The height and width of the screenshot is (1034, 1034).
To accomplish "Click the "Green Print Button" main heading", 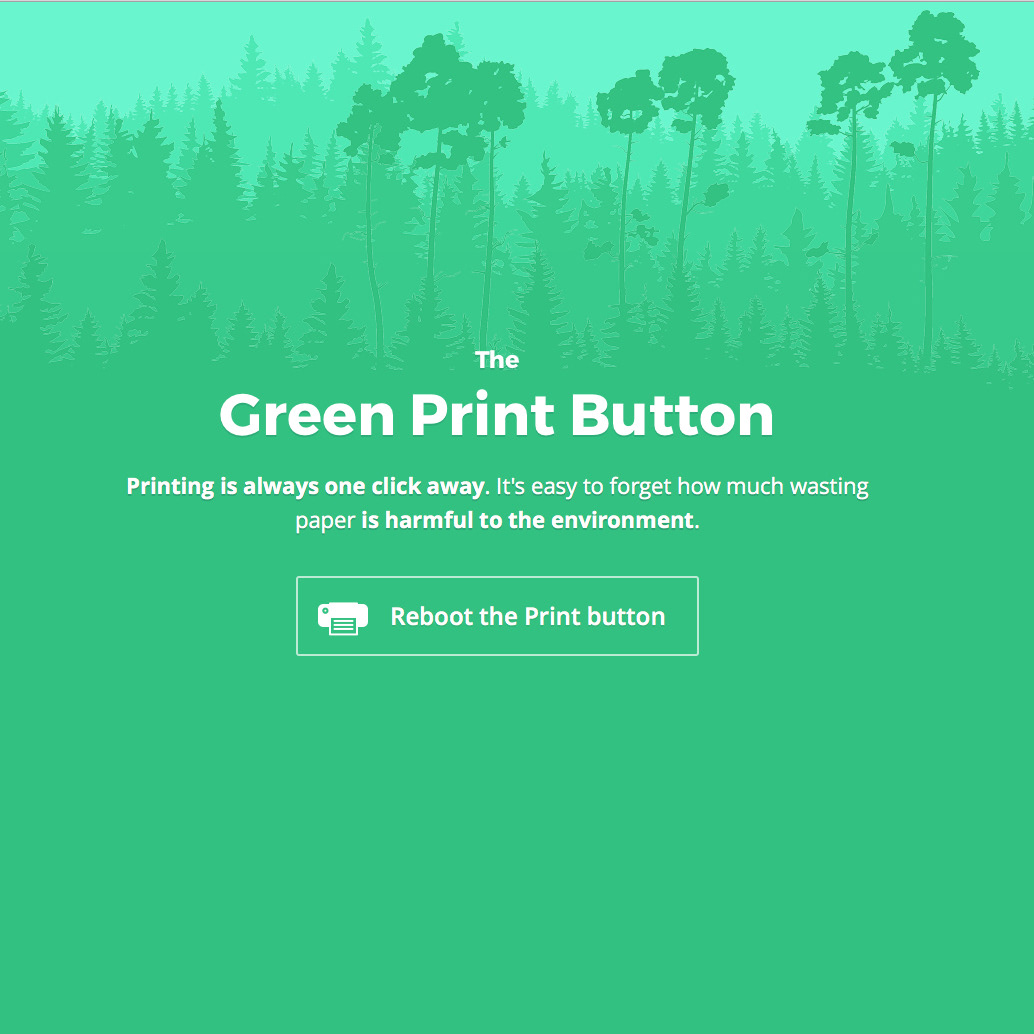I will click(x=497, y=415).
